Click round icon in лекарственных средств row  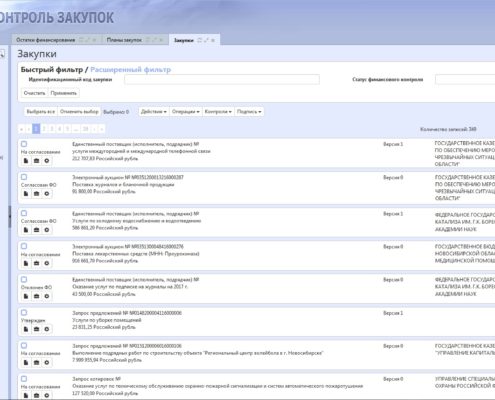[x=47, y=263]
